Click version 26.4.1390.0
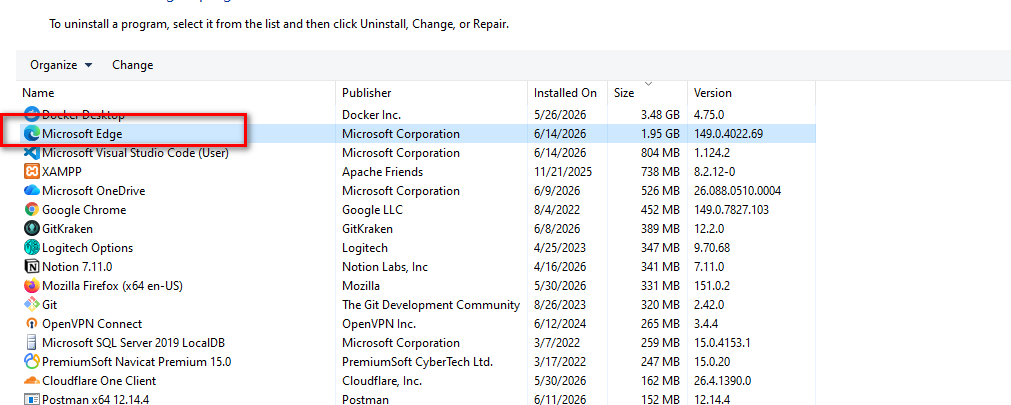 (722, 380)
